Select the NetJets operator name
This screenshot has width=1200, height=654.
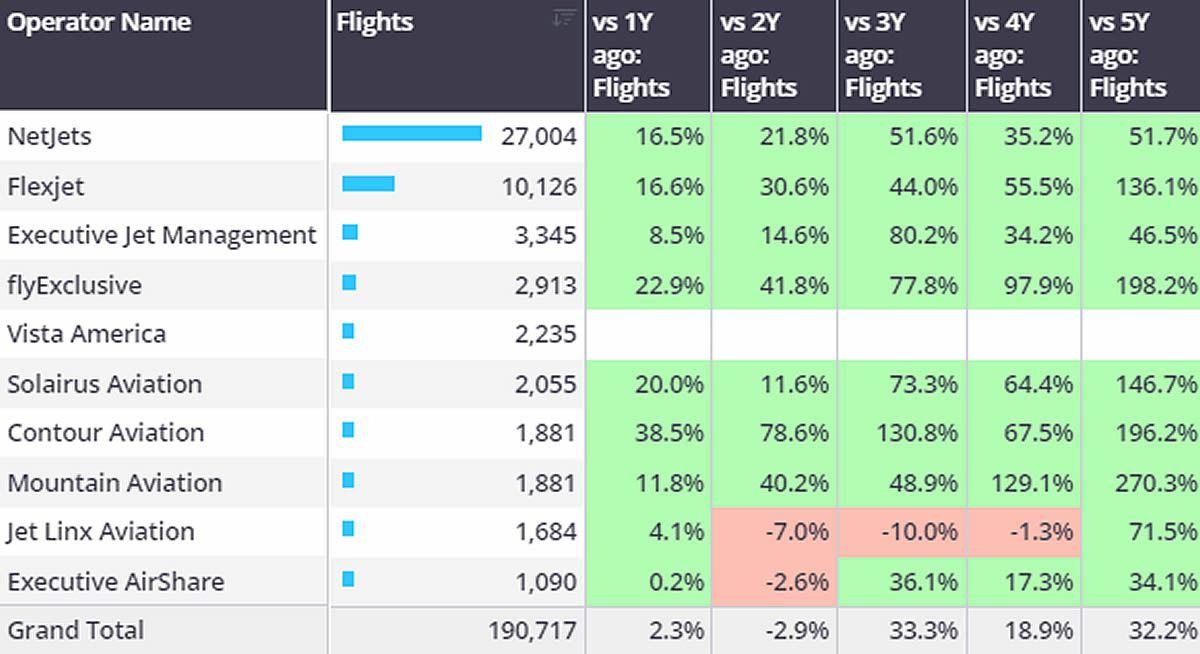(49, 136)
